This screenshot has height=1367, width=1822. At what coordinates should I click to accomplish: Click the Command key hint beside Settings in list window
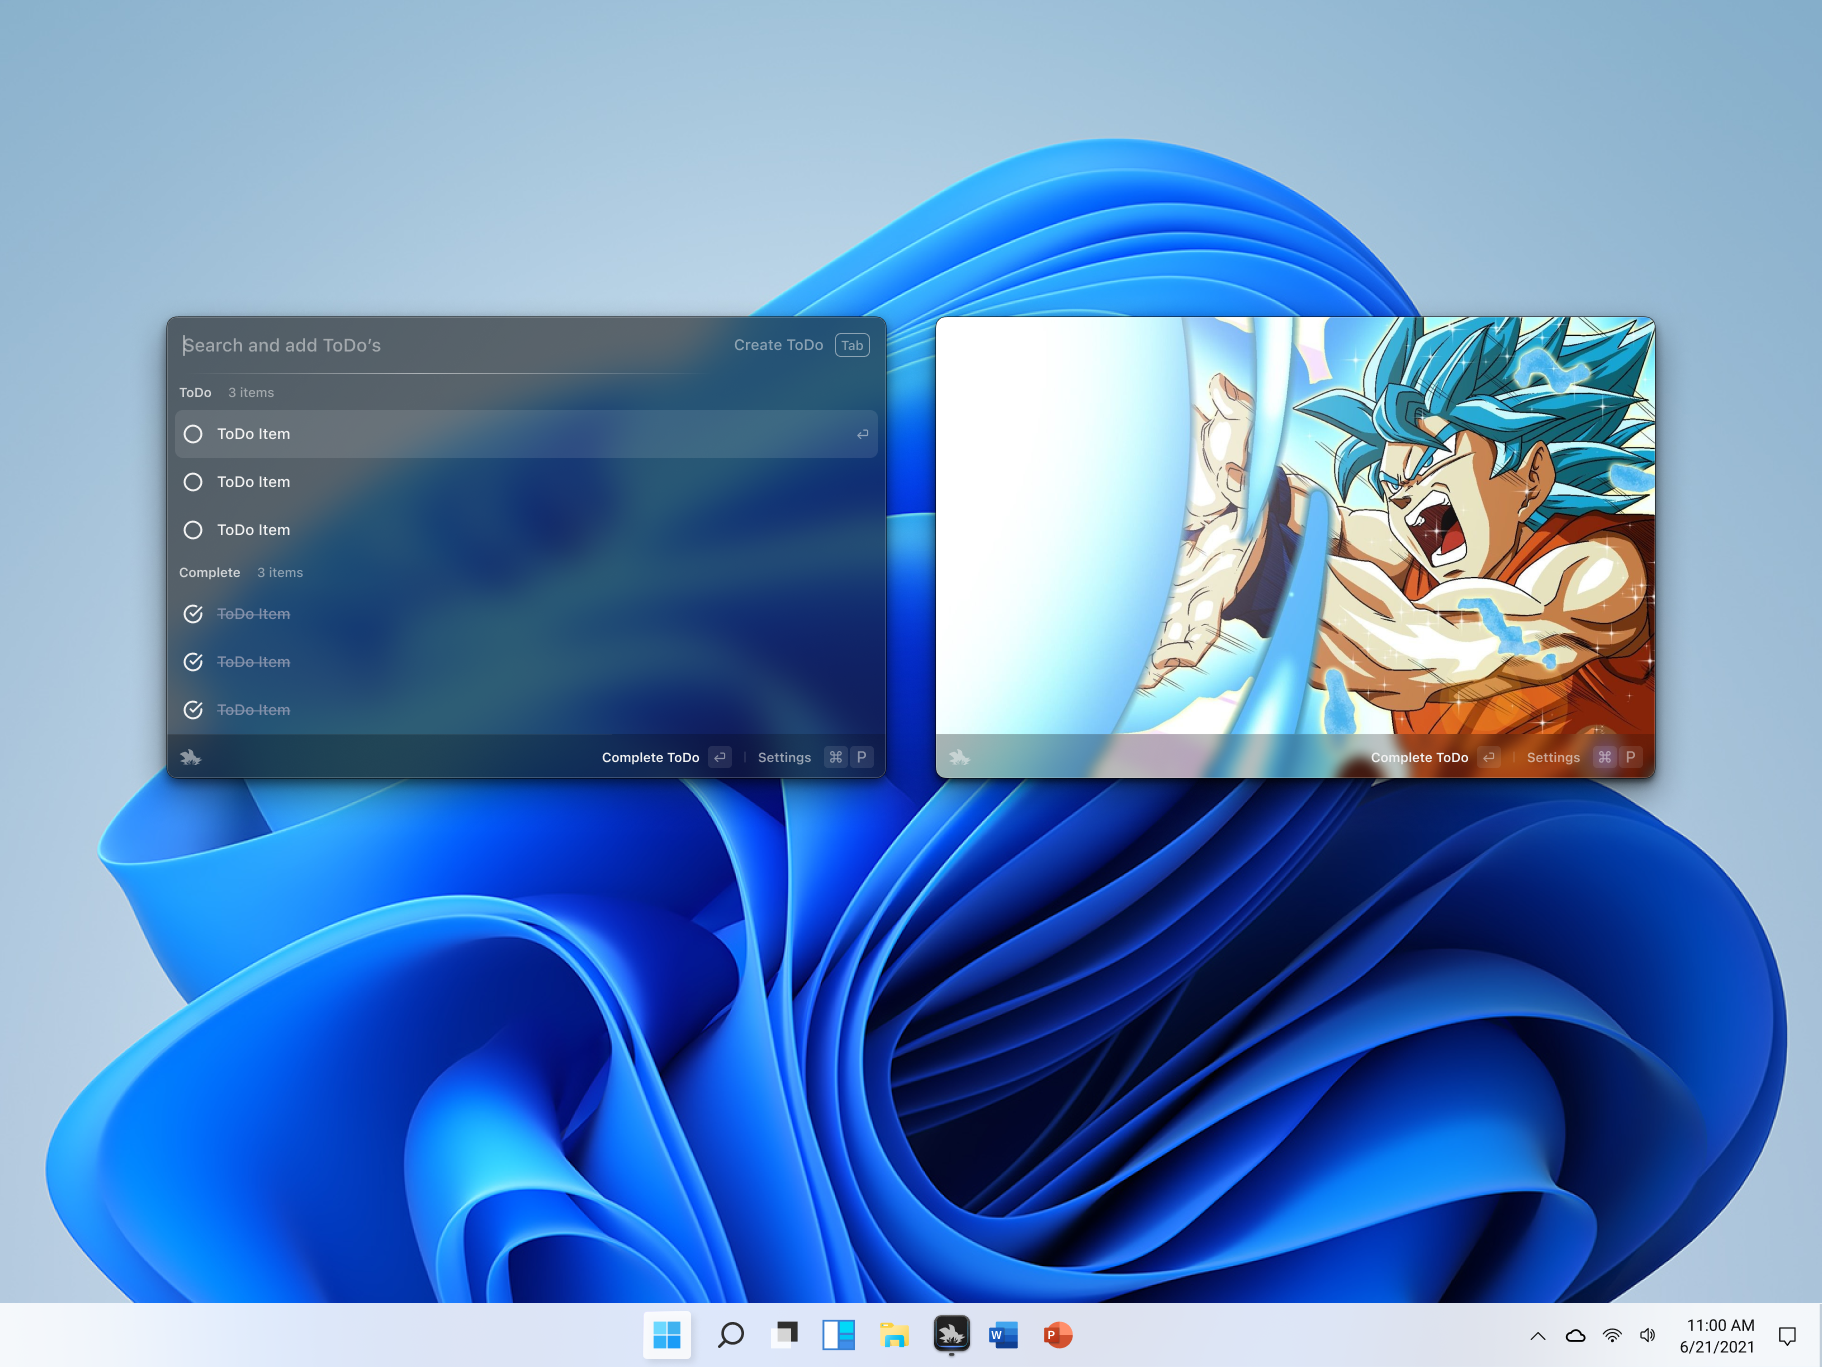[835, 757]
